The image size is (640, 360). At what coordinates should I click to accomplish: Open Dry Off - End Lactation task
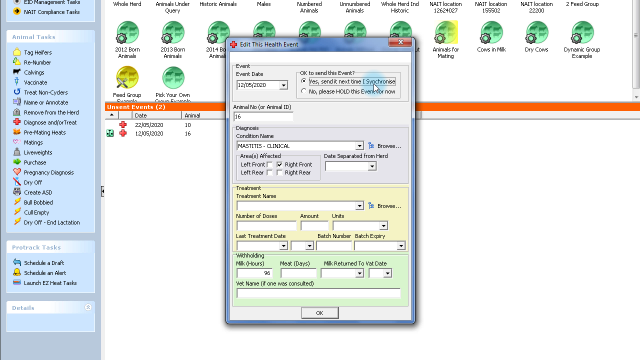click(x=51, y=222)
